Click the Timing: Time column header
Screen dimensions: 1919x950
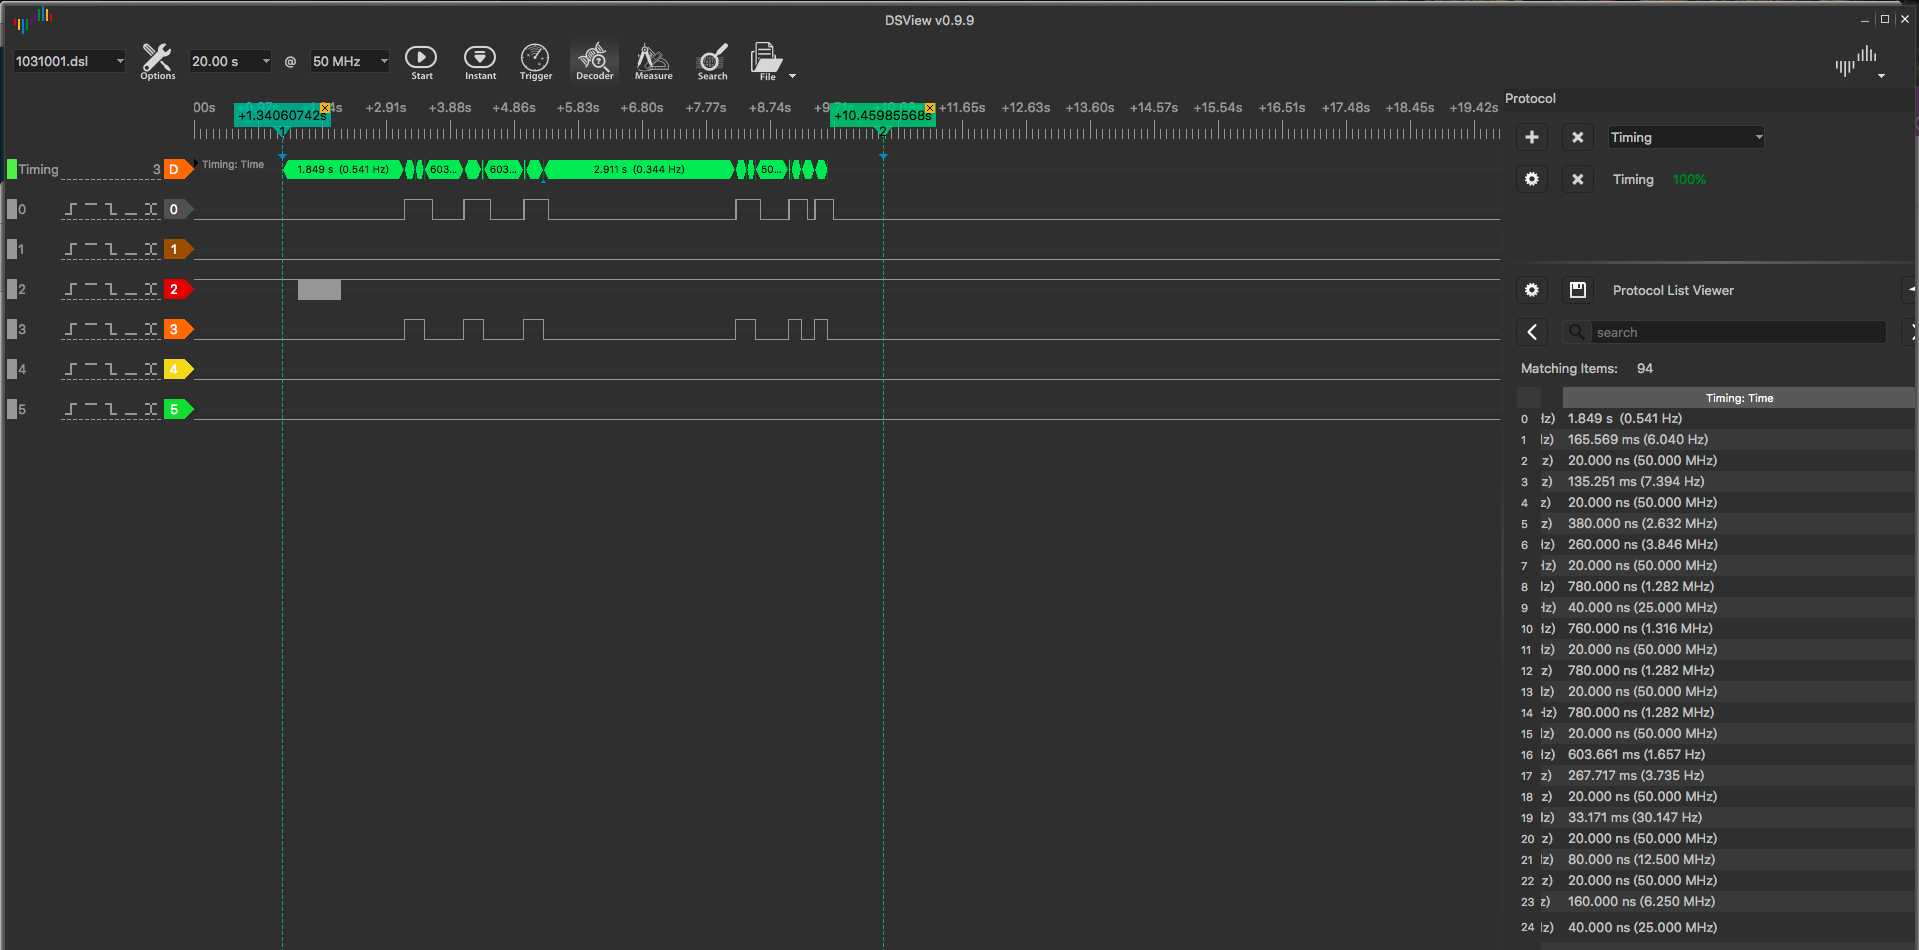click(x=1739, y=398)
